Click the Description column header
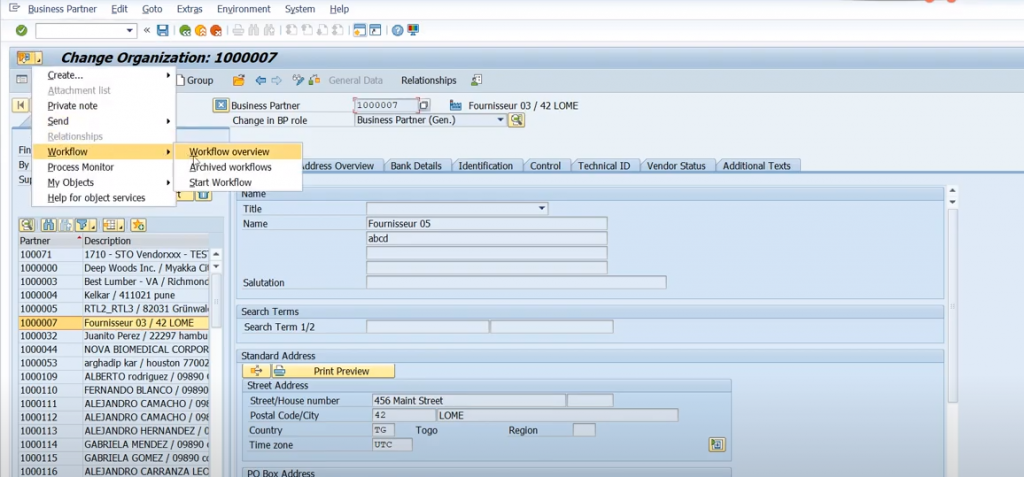The width and height of the screenshot is (1024, 477). click(146, 240)
